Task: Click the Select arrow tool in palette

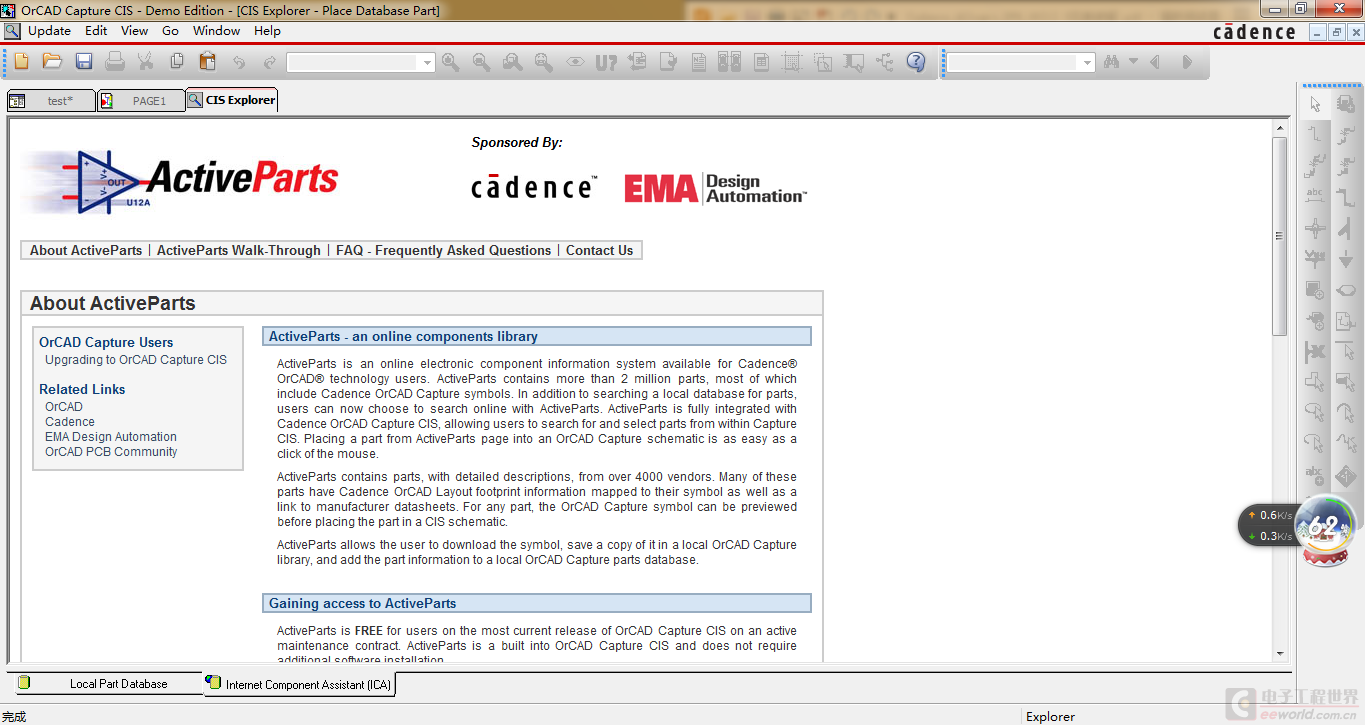Action: coord(1315,104)
